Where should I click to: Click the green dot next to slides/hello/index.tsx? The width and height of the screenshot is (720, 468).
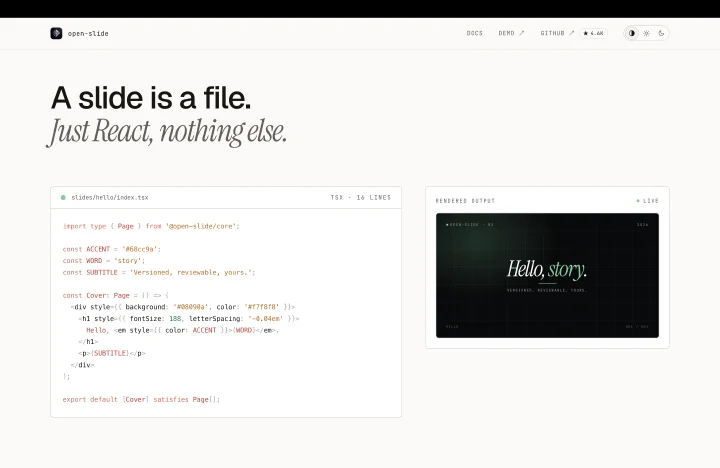coord(63,197)
